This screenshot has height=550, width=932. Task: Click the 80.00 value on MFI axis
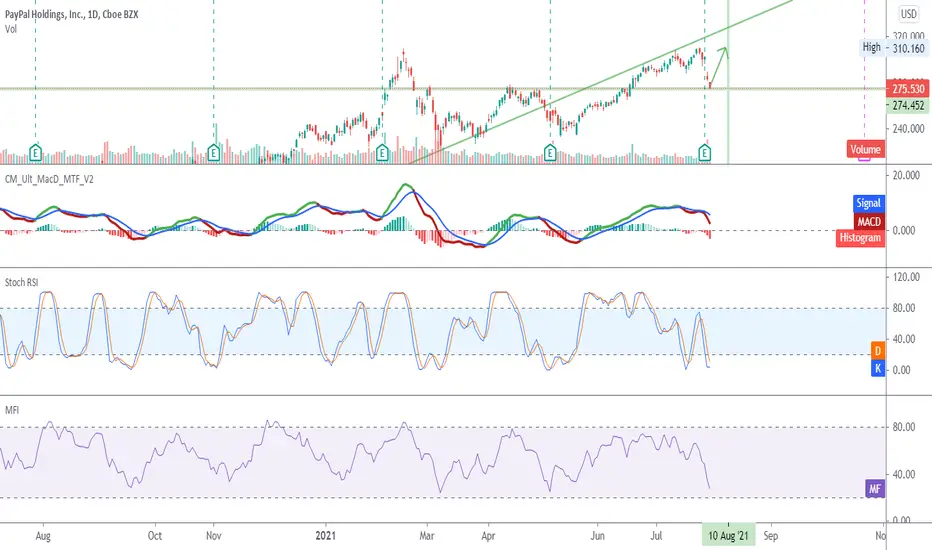click(x=903, y=427)
